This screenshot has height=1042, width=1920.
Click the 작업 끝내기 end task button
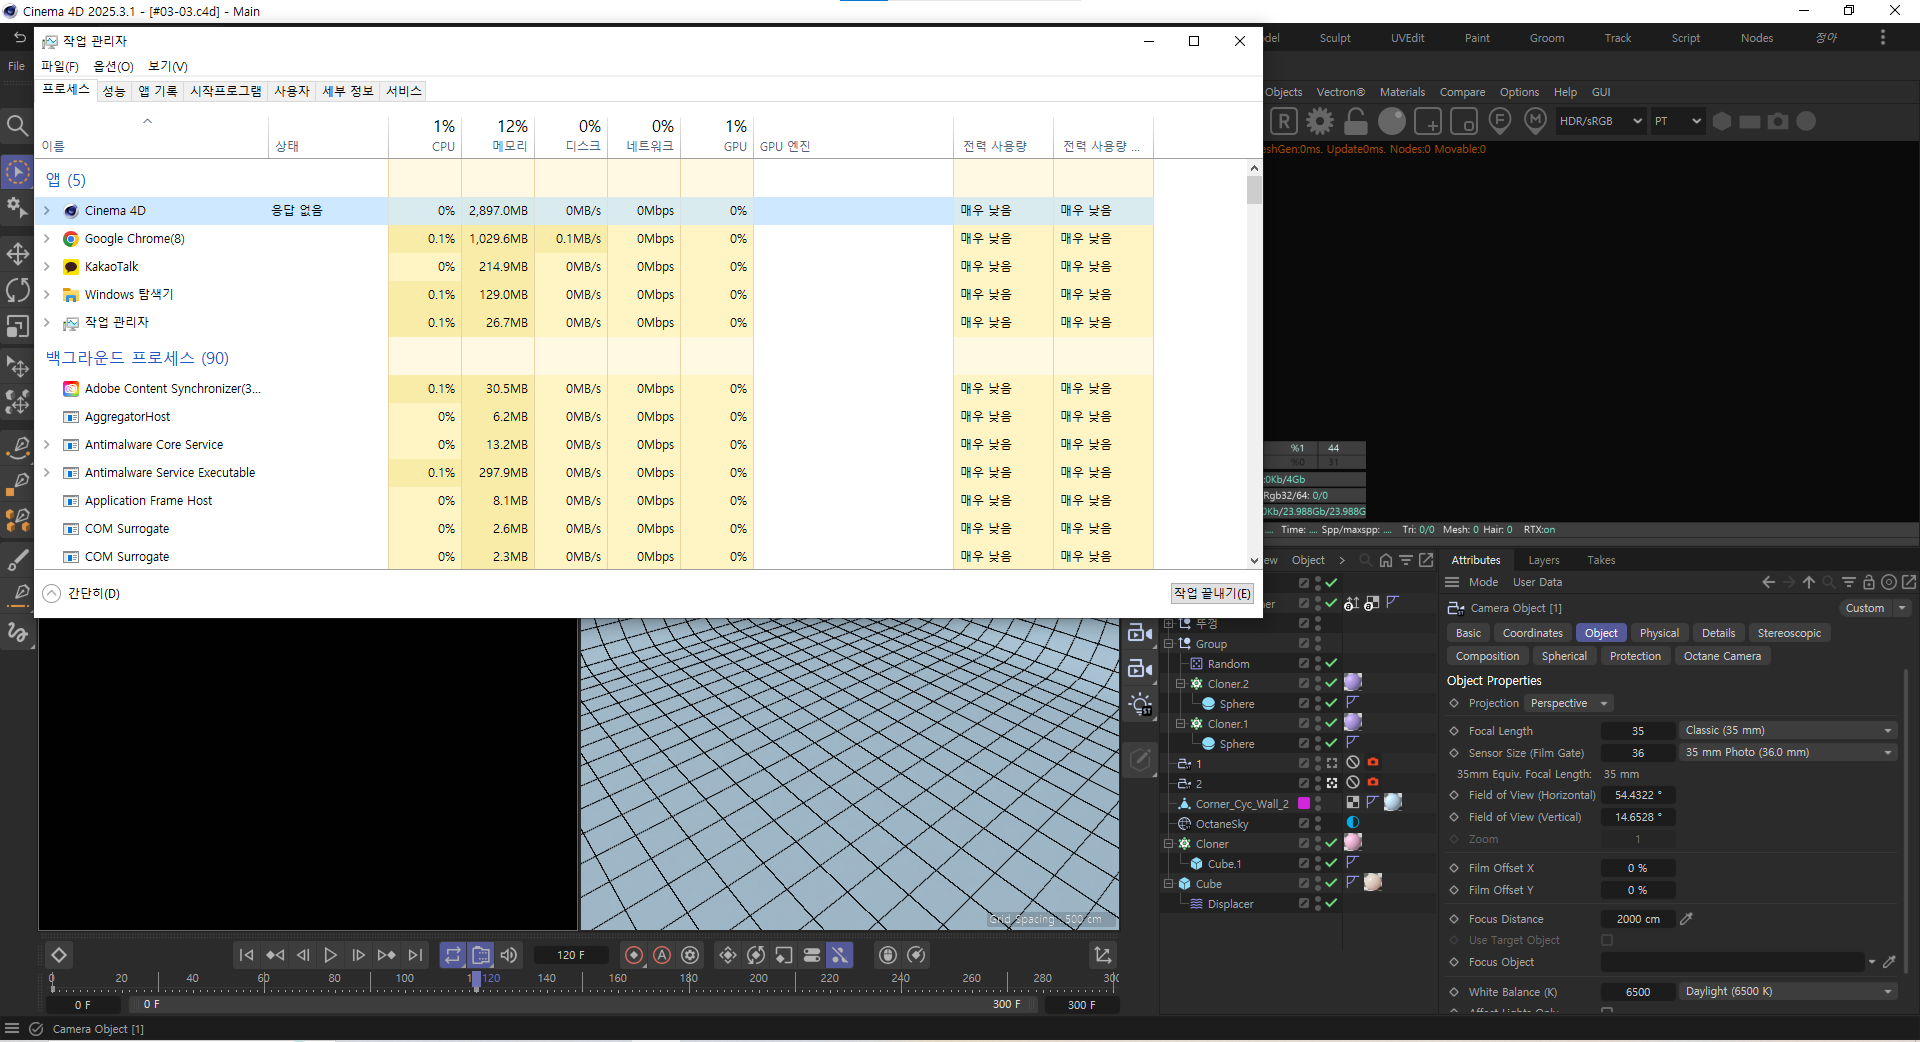pyautogui.click(x=1212, y=593)
